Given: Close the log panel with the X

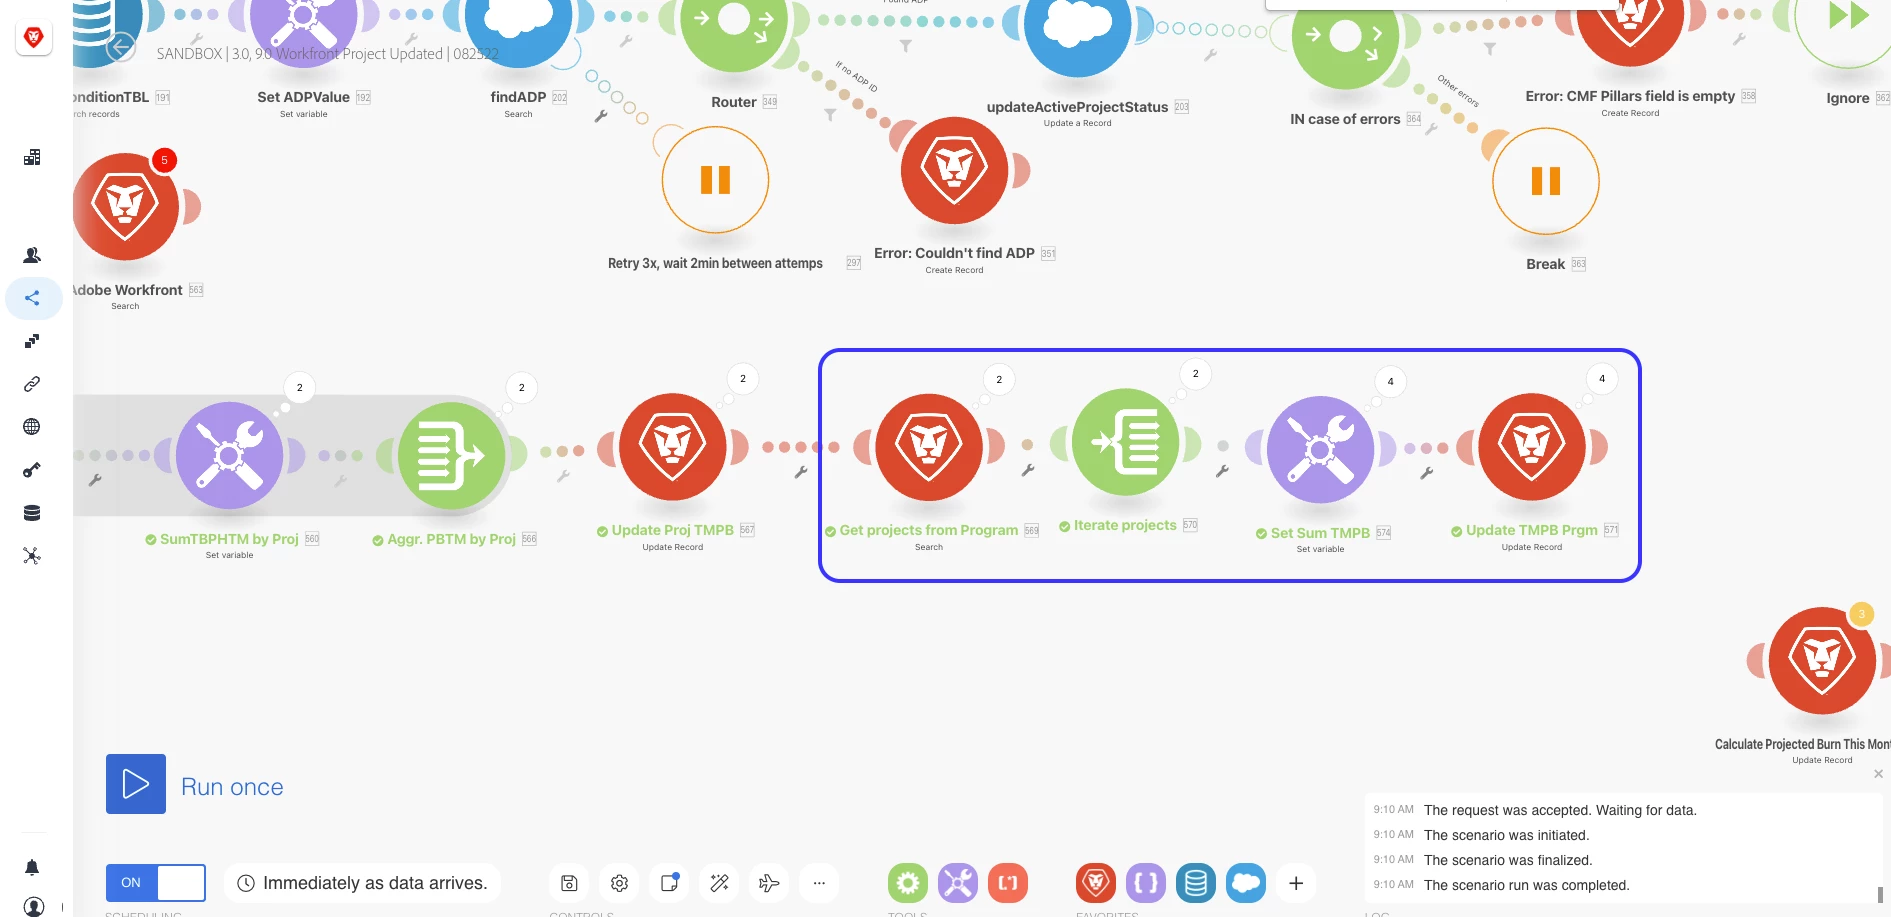Looking at the screenshot, I should pyautogui.click(x=1878, y=774).
